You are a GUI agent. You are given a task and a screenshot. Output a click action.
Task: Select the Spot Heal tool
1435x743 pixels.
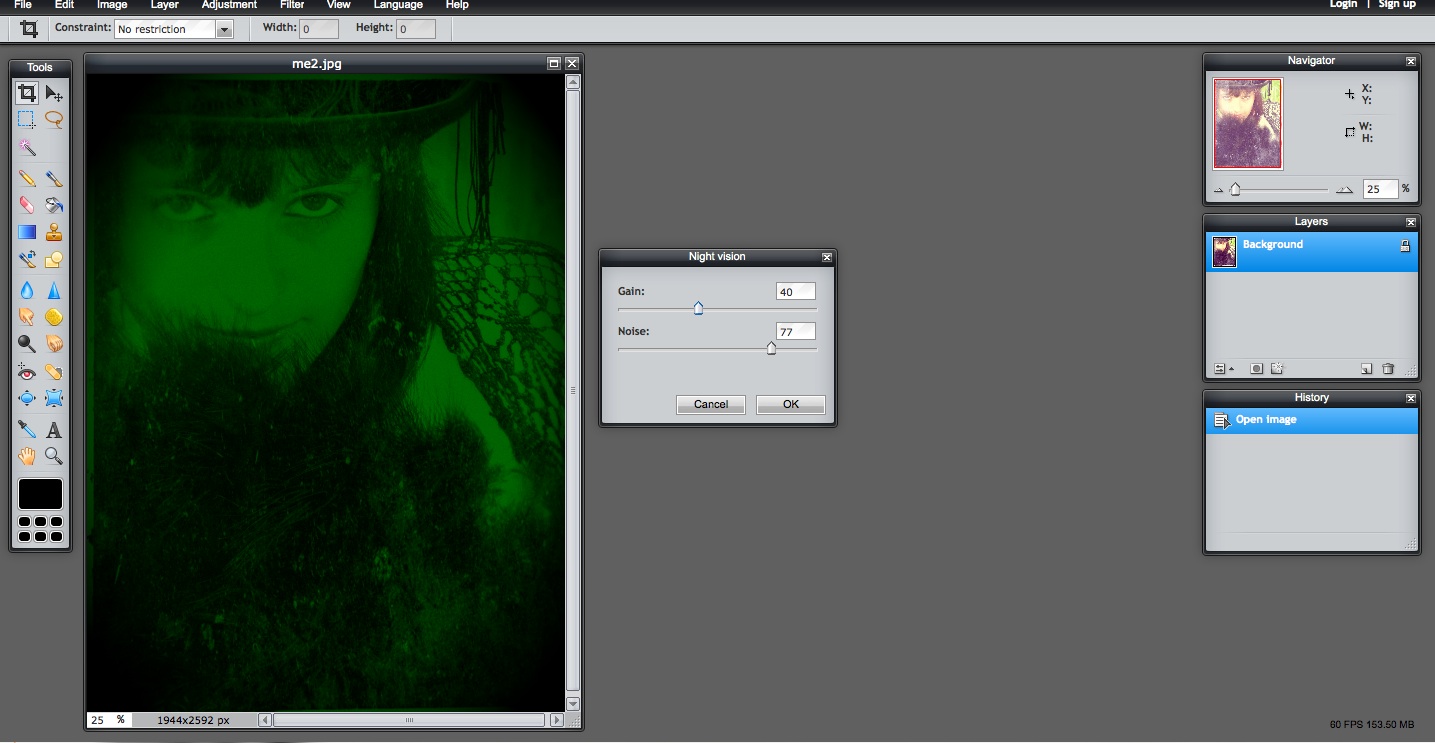54,372
